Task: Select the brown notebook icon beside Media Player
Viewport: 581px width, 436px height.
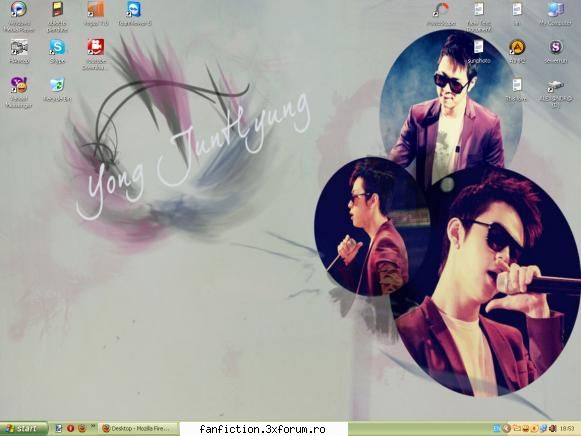Action: click(x=57, y=16)
